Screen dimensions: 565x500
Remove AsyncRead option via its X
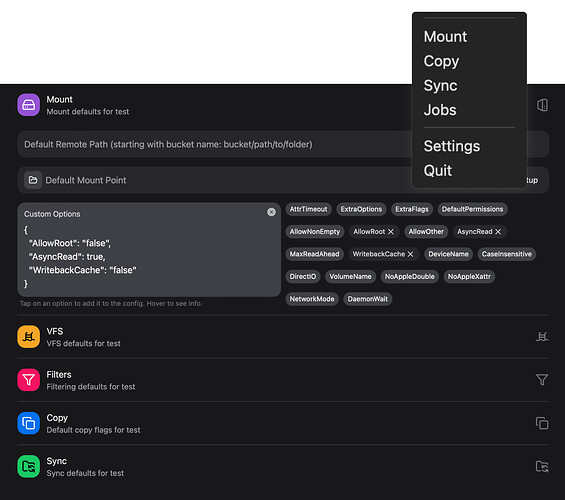(x=498, y=232)
